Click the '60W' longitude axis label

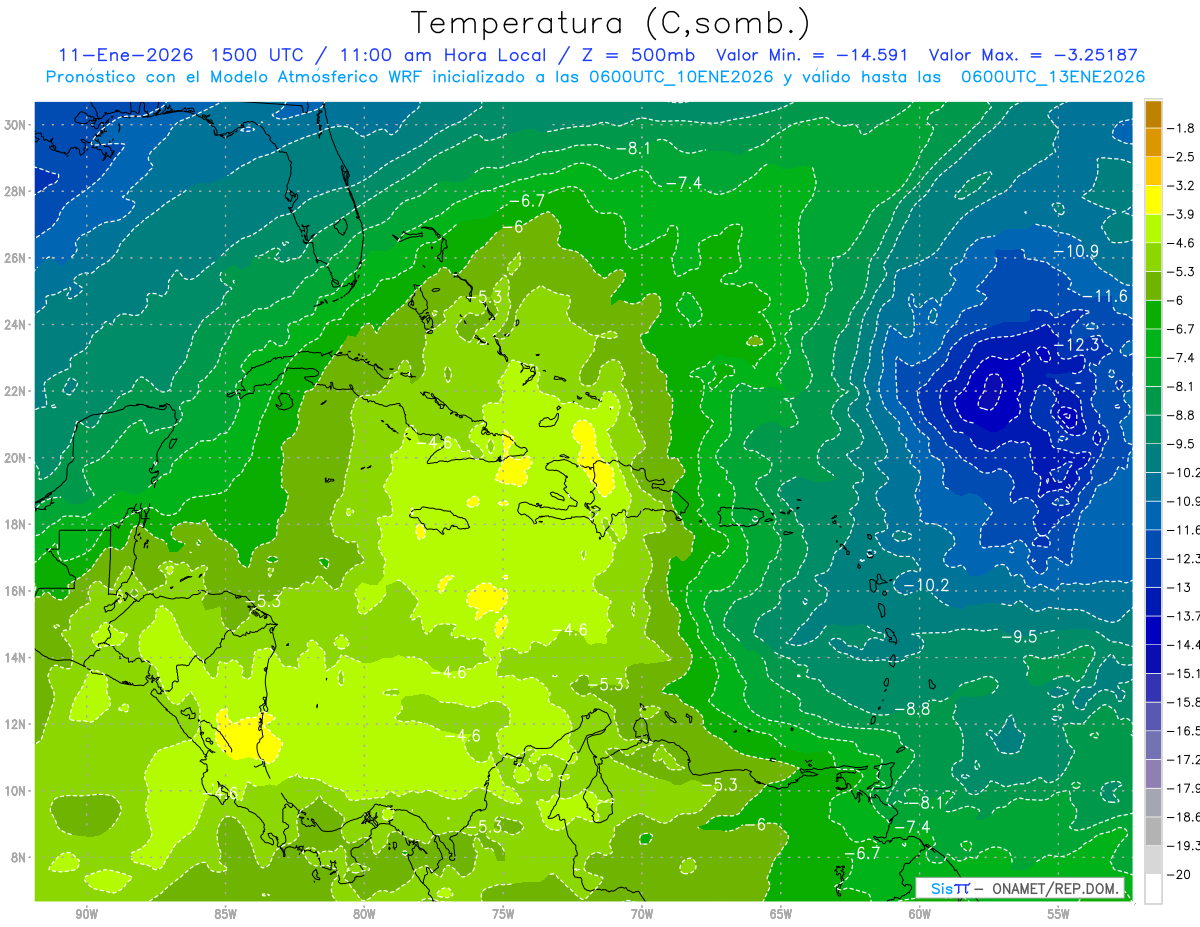[x=920, y=914]
